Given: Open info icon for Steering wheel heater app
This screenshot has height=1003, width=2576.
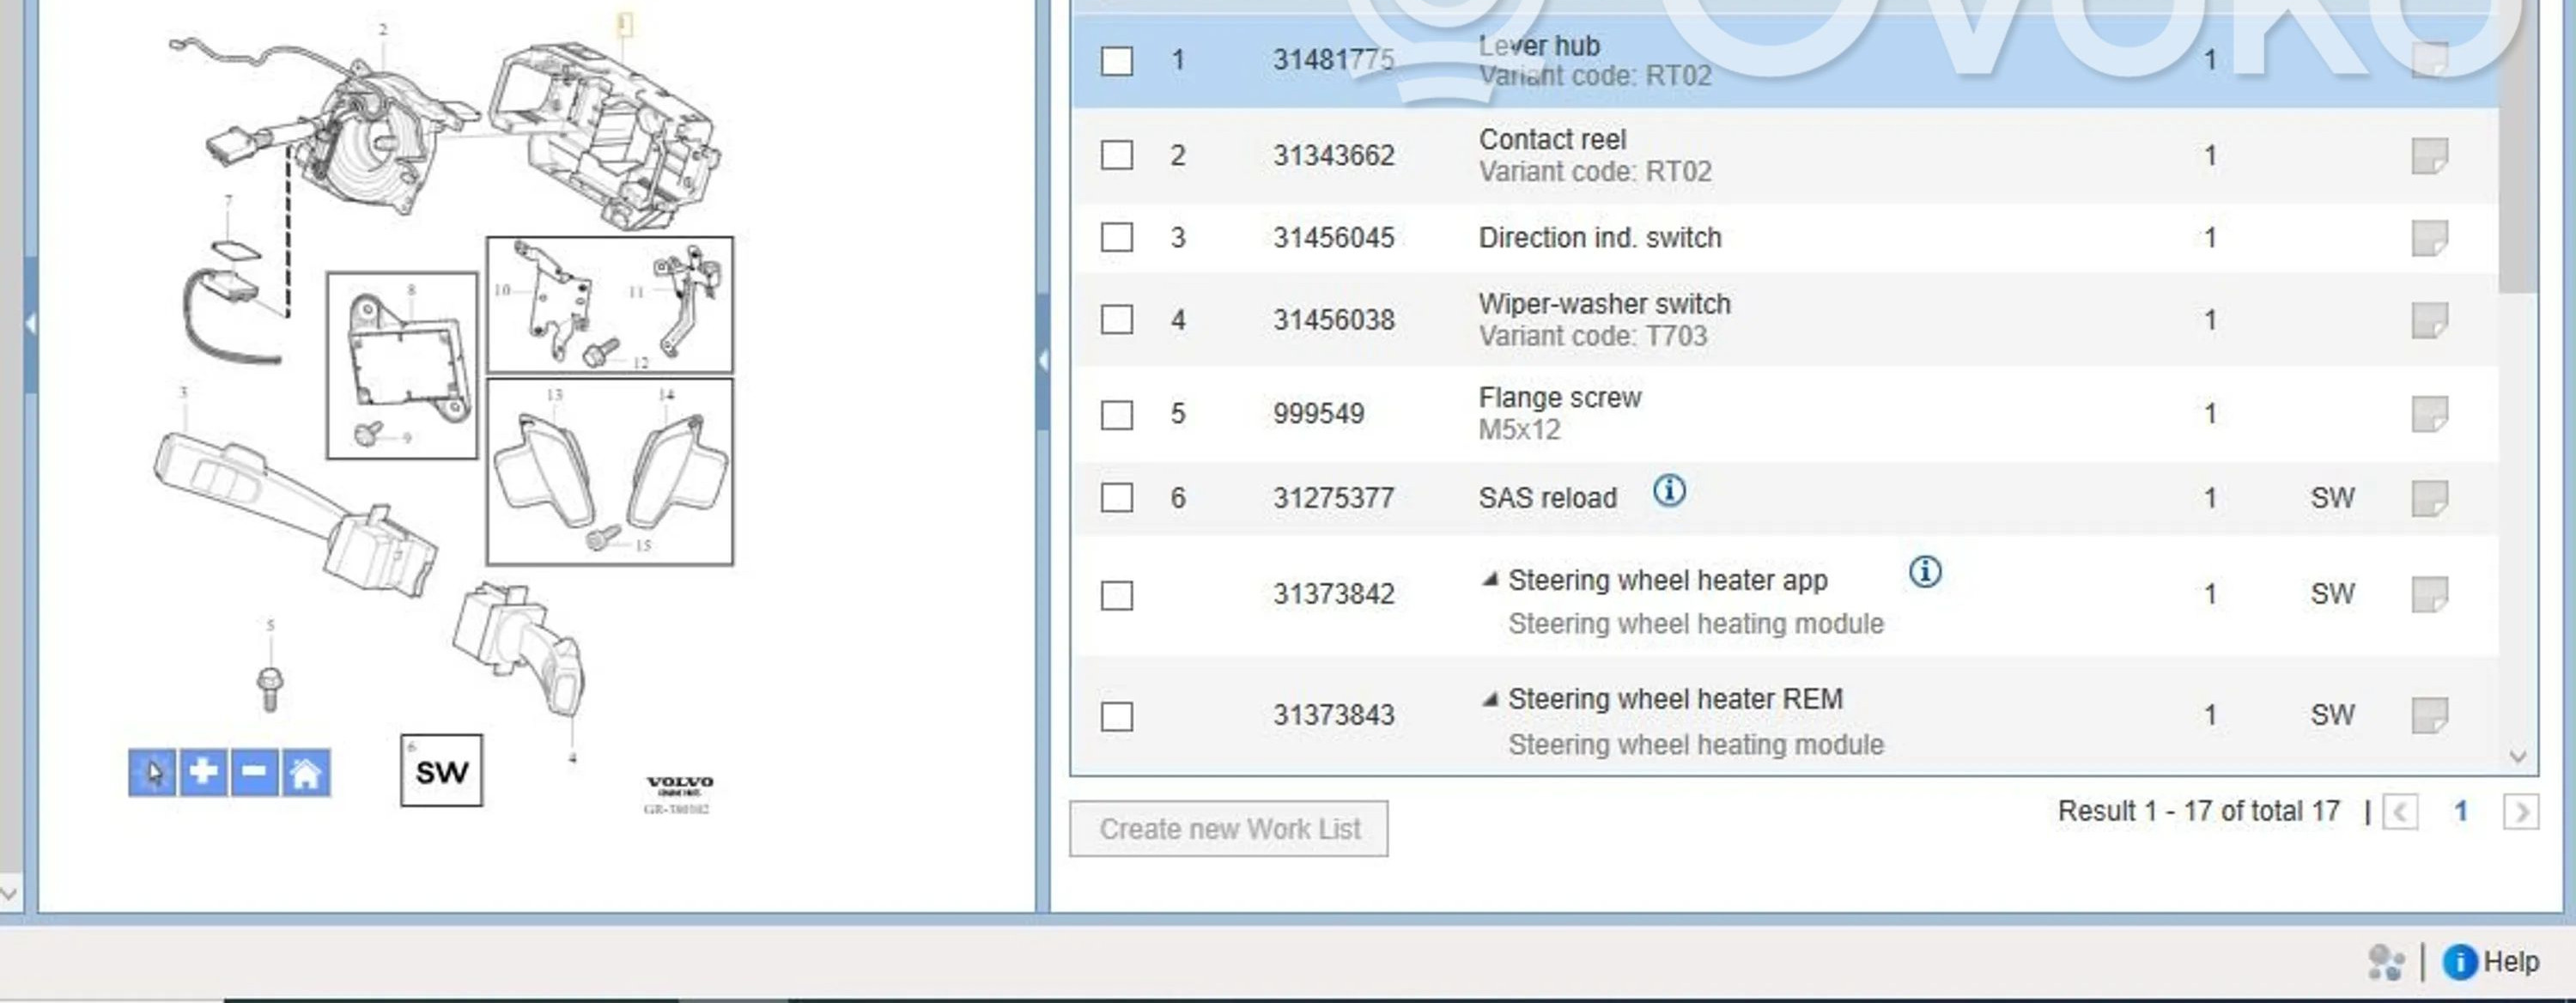Looking at the screenshot, I should (1924, 572).
